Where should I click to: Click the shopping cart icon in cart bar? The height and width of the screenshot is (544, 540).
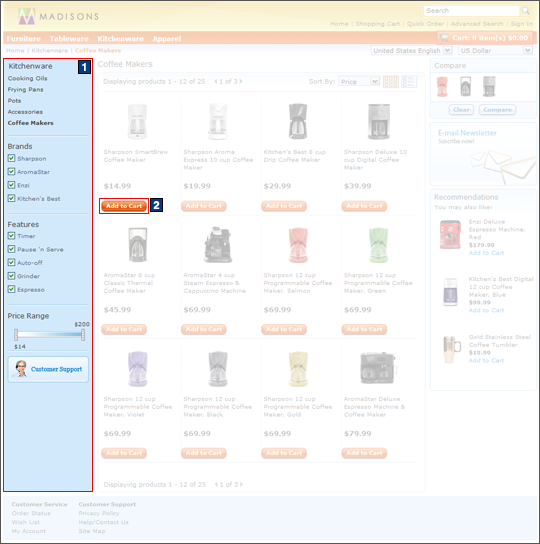[444, 37]
